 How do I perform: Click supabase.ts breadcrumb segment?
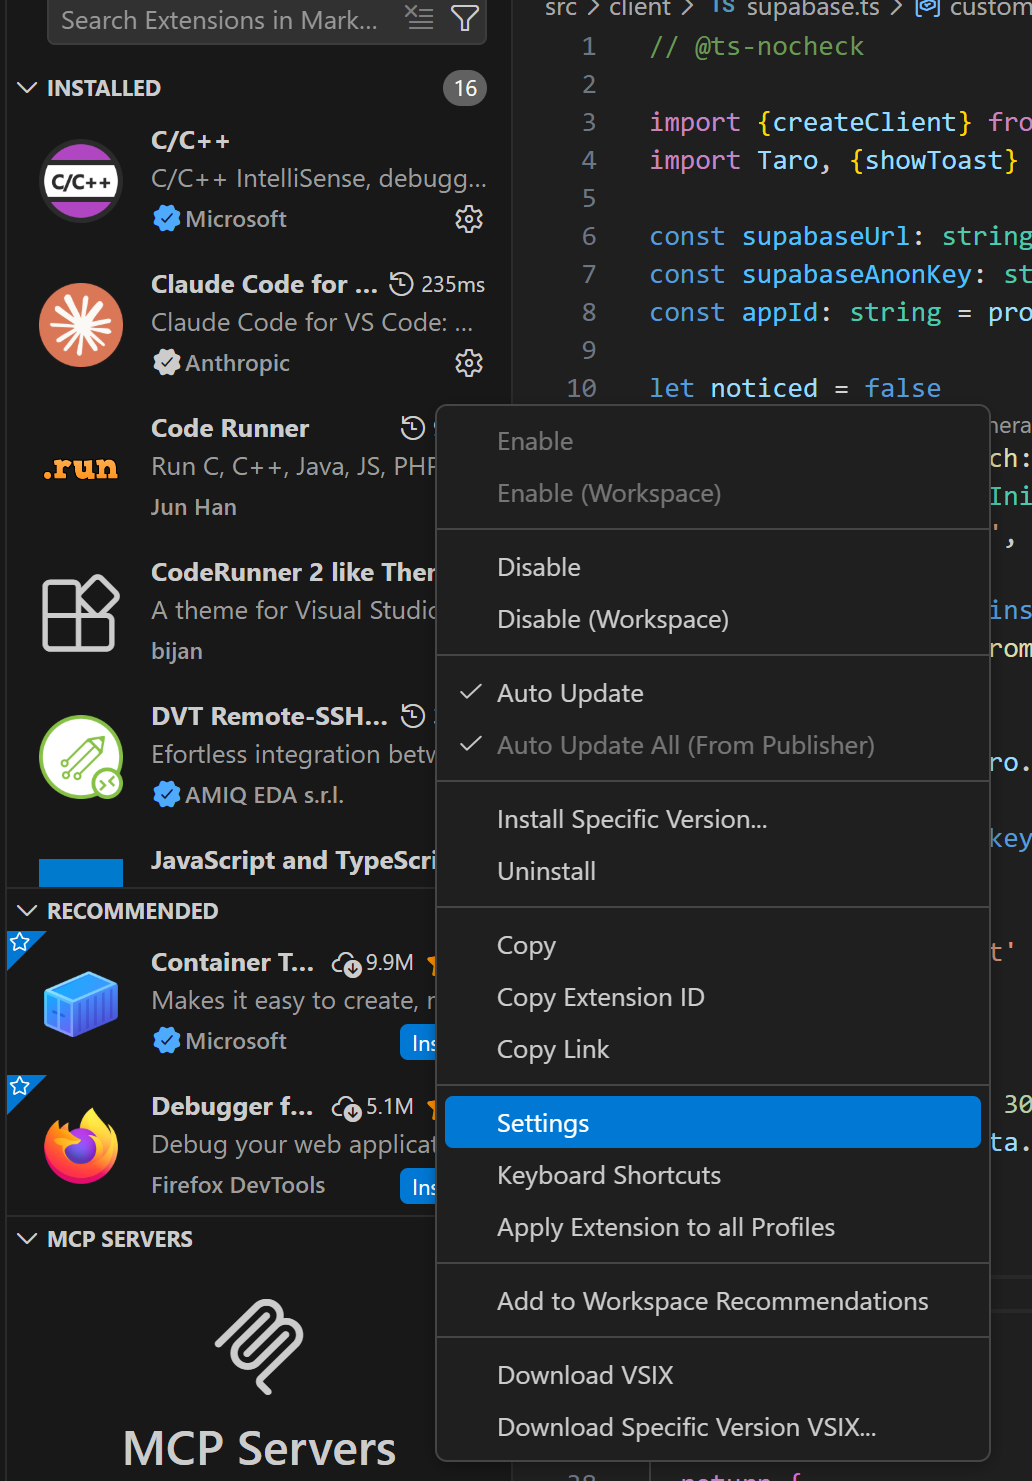tap(813, 8)
